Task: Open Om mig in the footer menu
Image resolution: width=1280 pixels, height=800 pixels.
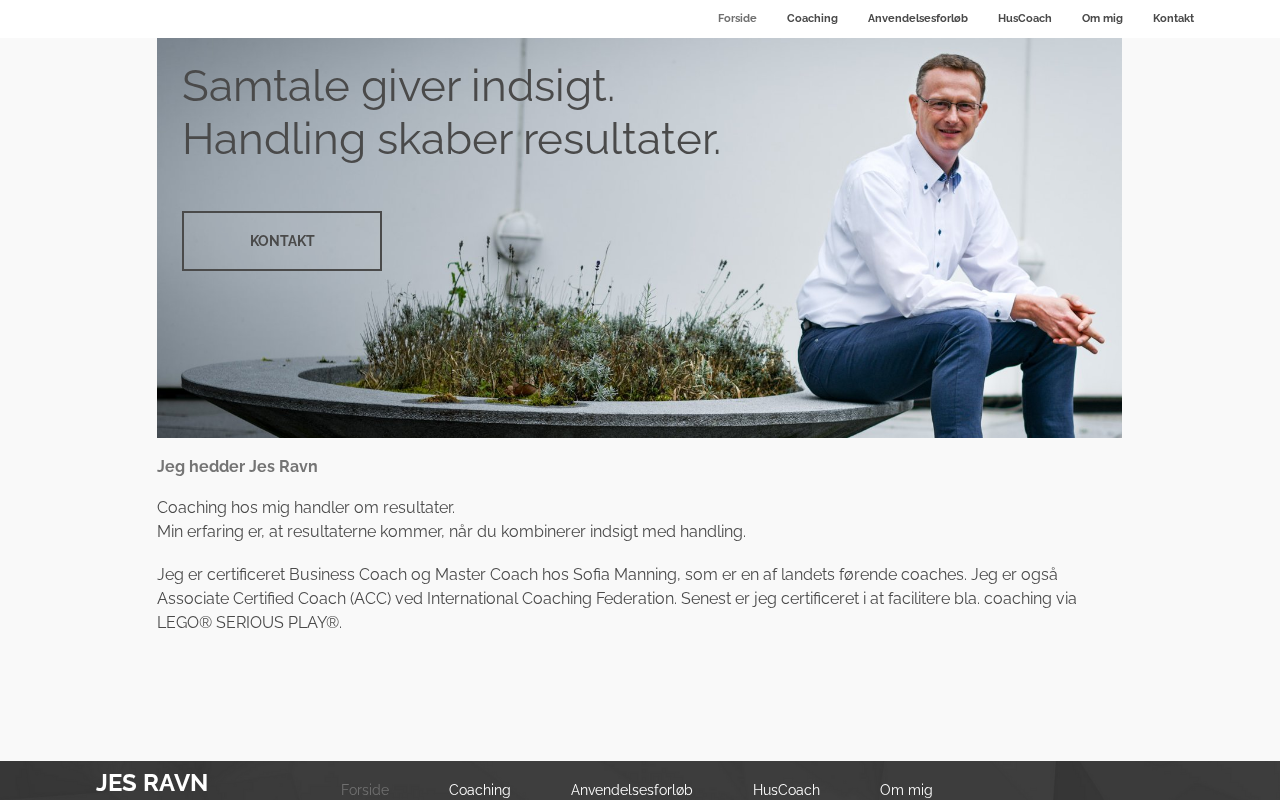Action: click(906, 790)
